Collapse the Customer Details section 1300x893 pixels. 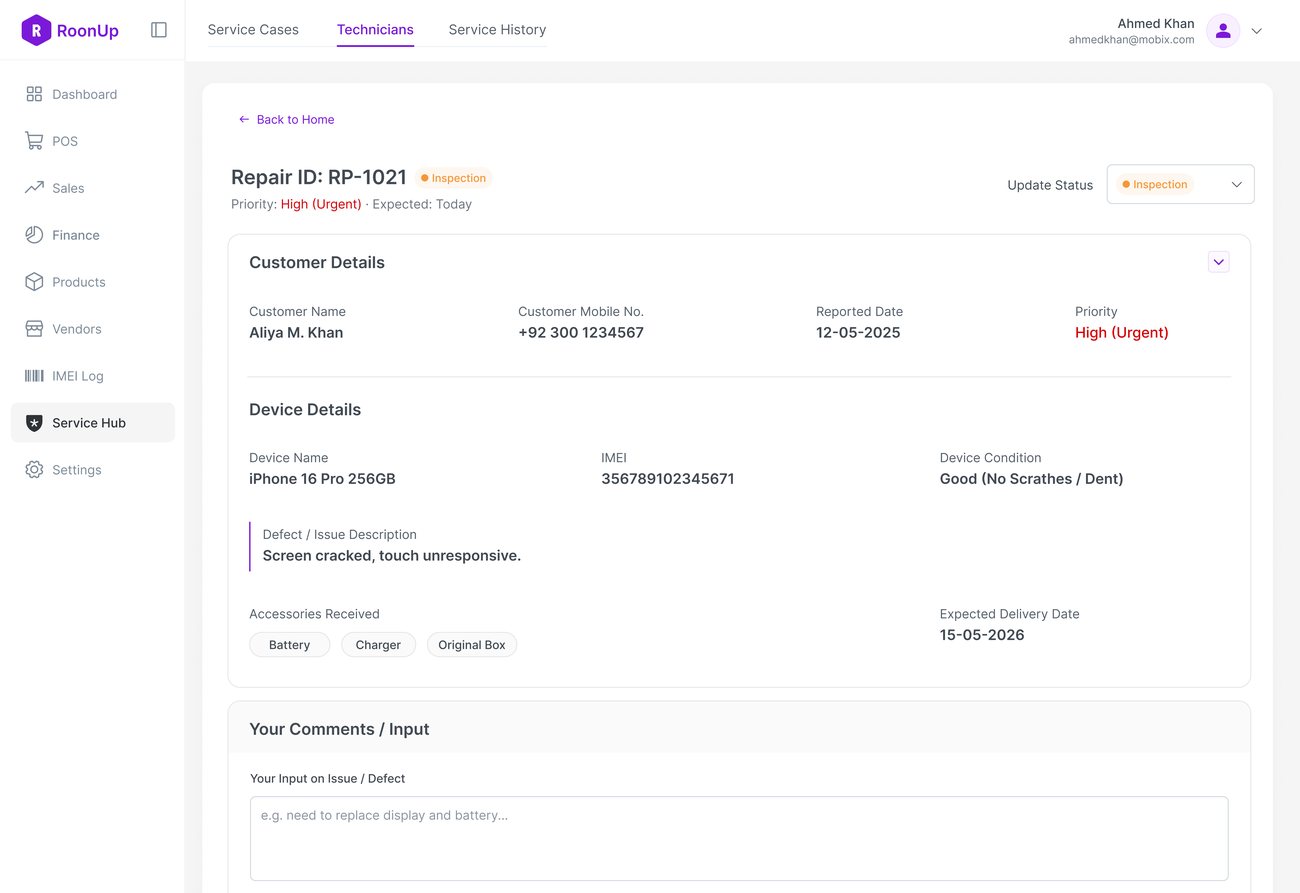coord(1218,262)
